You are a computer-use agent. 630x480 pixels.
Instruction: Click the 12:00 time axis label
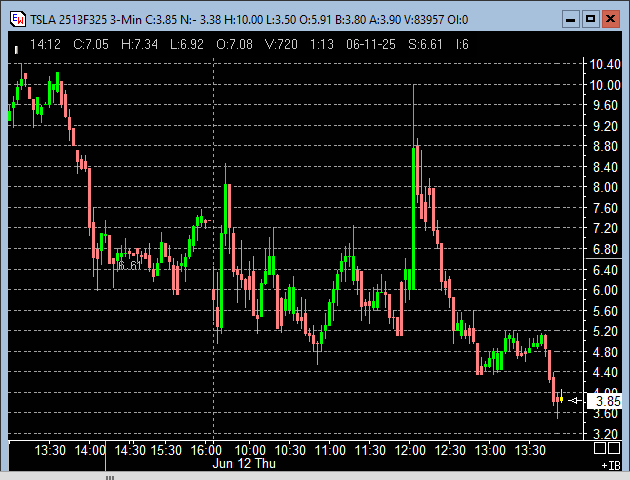410,450
